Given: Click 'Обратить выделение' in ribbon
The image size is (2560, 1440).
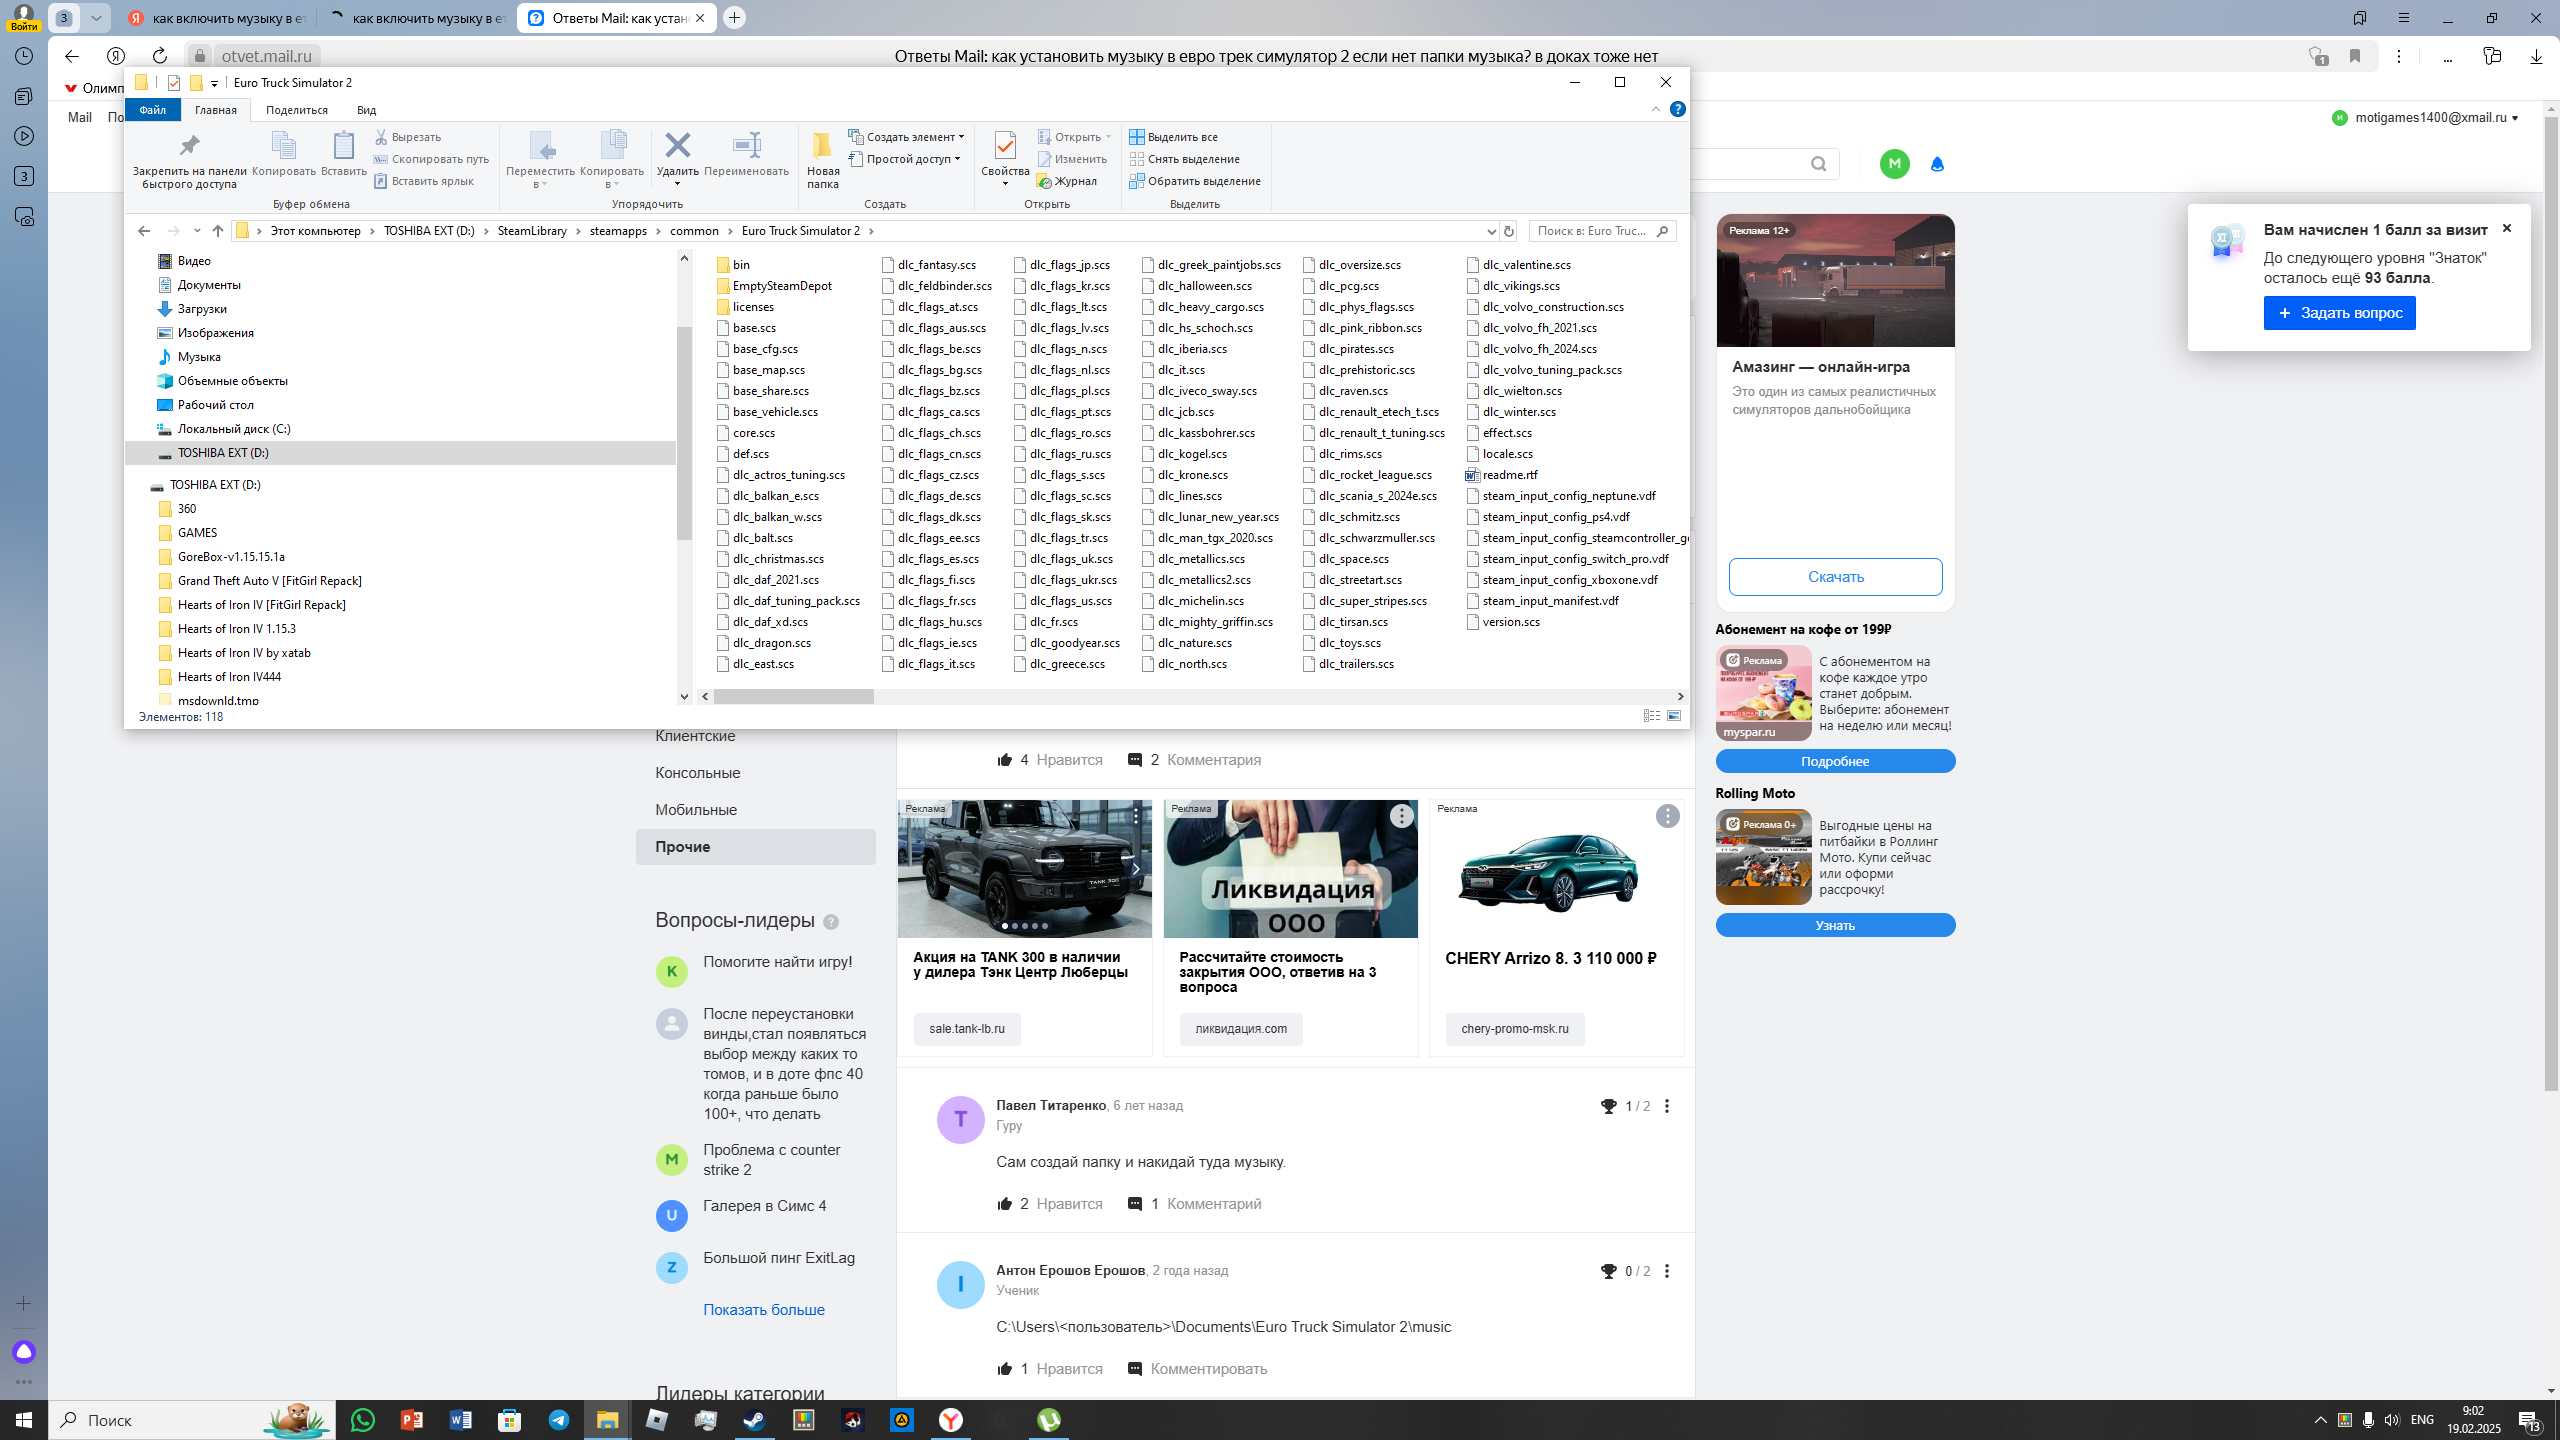Looking at the screenshot, I should click(x=1195, y=181).
